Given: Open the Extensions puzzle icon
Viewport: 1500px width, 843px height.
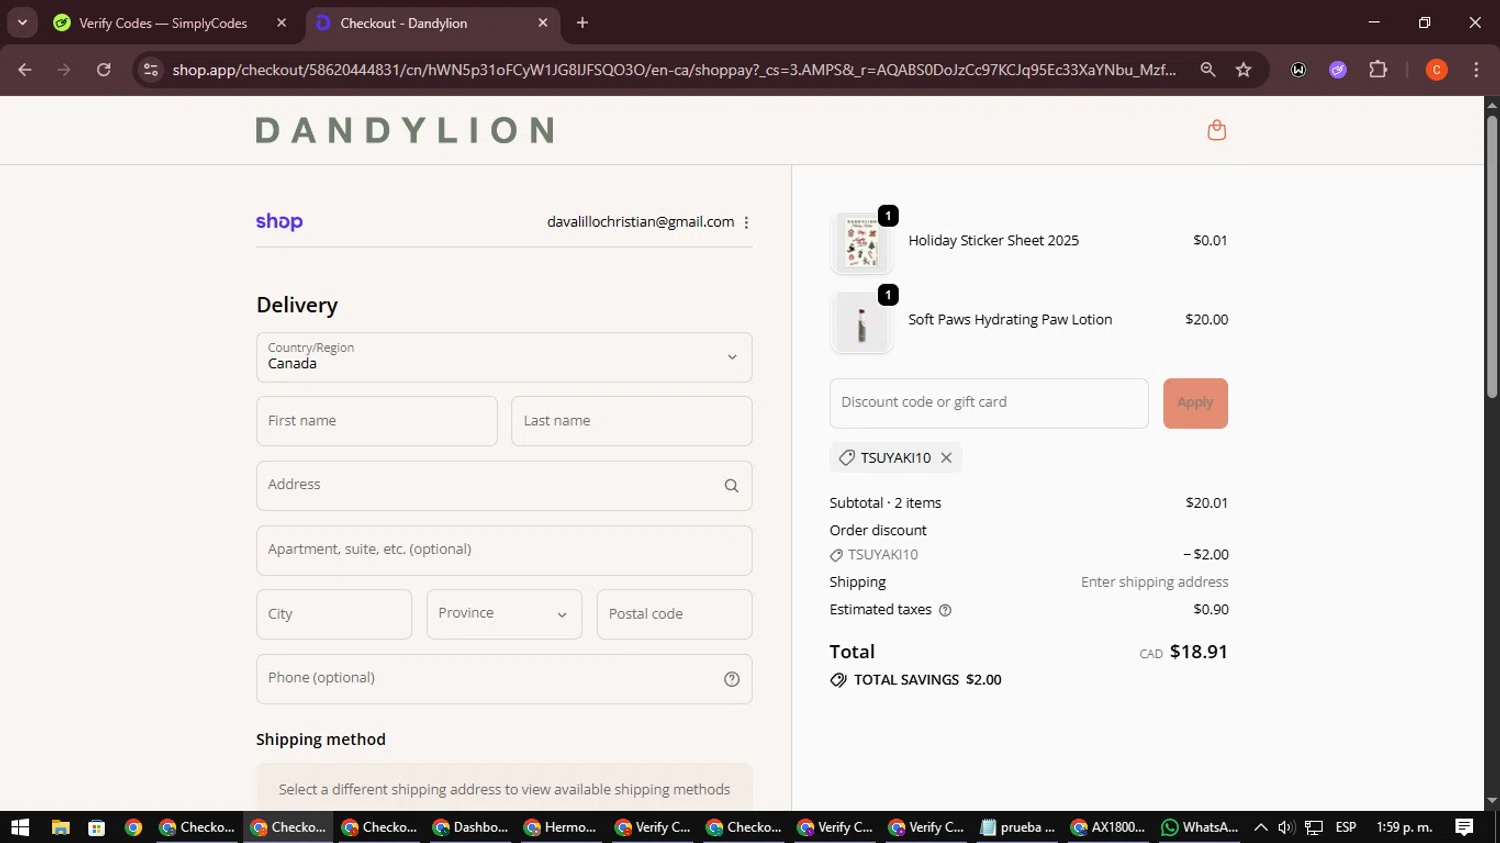Looking at the screenshot, I should [1378, 70].
